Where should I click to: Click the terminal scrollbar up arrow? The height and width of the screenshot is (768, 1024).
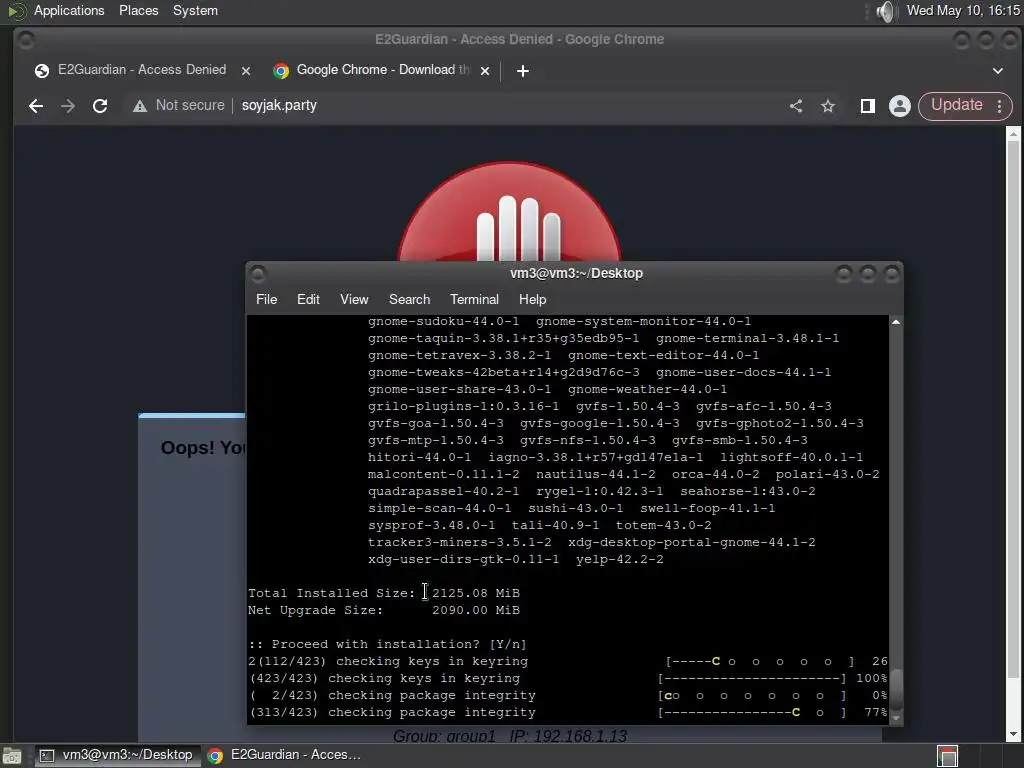896,322
